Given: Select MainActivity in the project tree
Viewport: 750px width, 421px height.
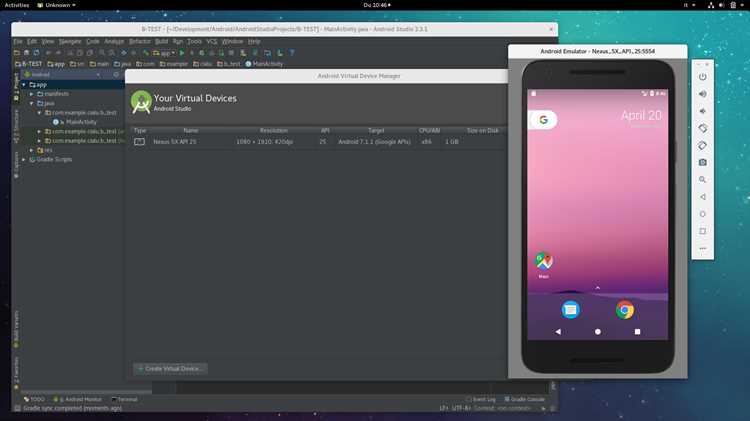Looking at the screenshot, I should click(x=75, y=122).
